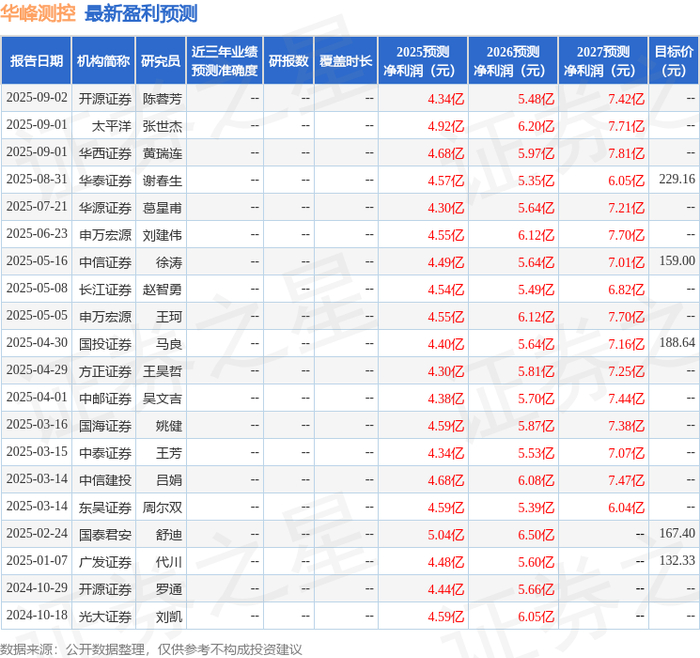Click analyst name 徐涛
Viewport: 700px width, 658px height.
pos(169,262)
